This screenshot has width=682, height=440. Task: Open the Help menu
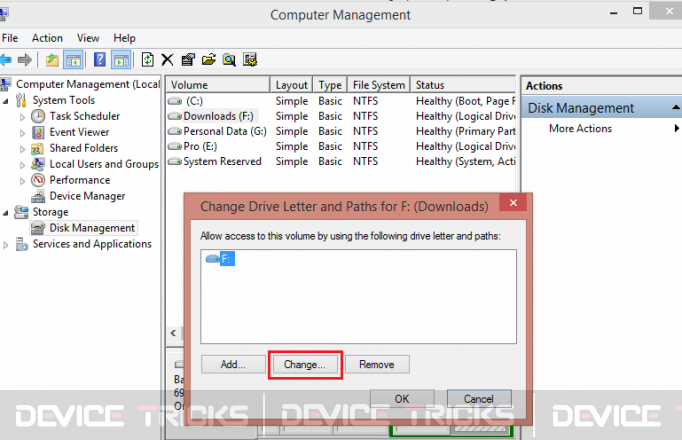(124, 38)
